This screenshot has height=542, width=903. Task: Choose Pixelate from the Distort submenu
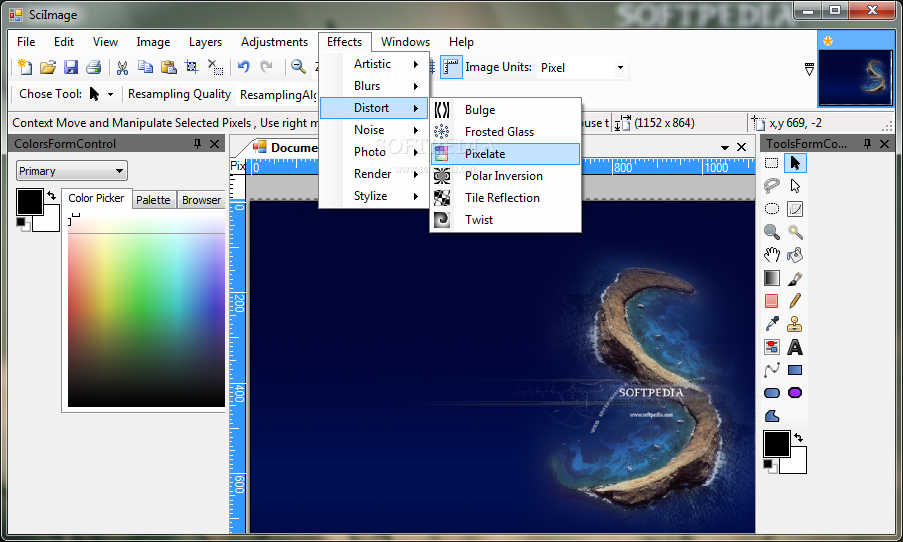coord(506,154)
